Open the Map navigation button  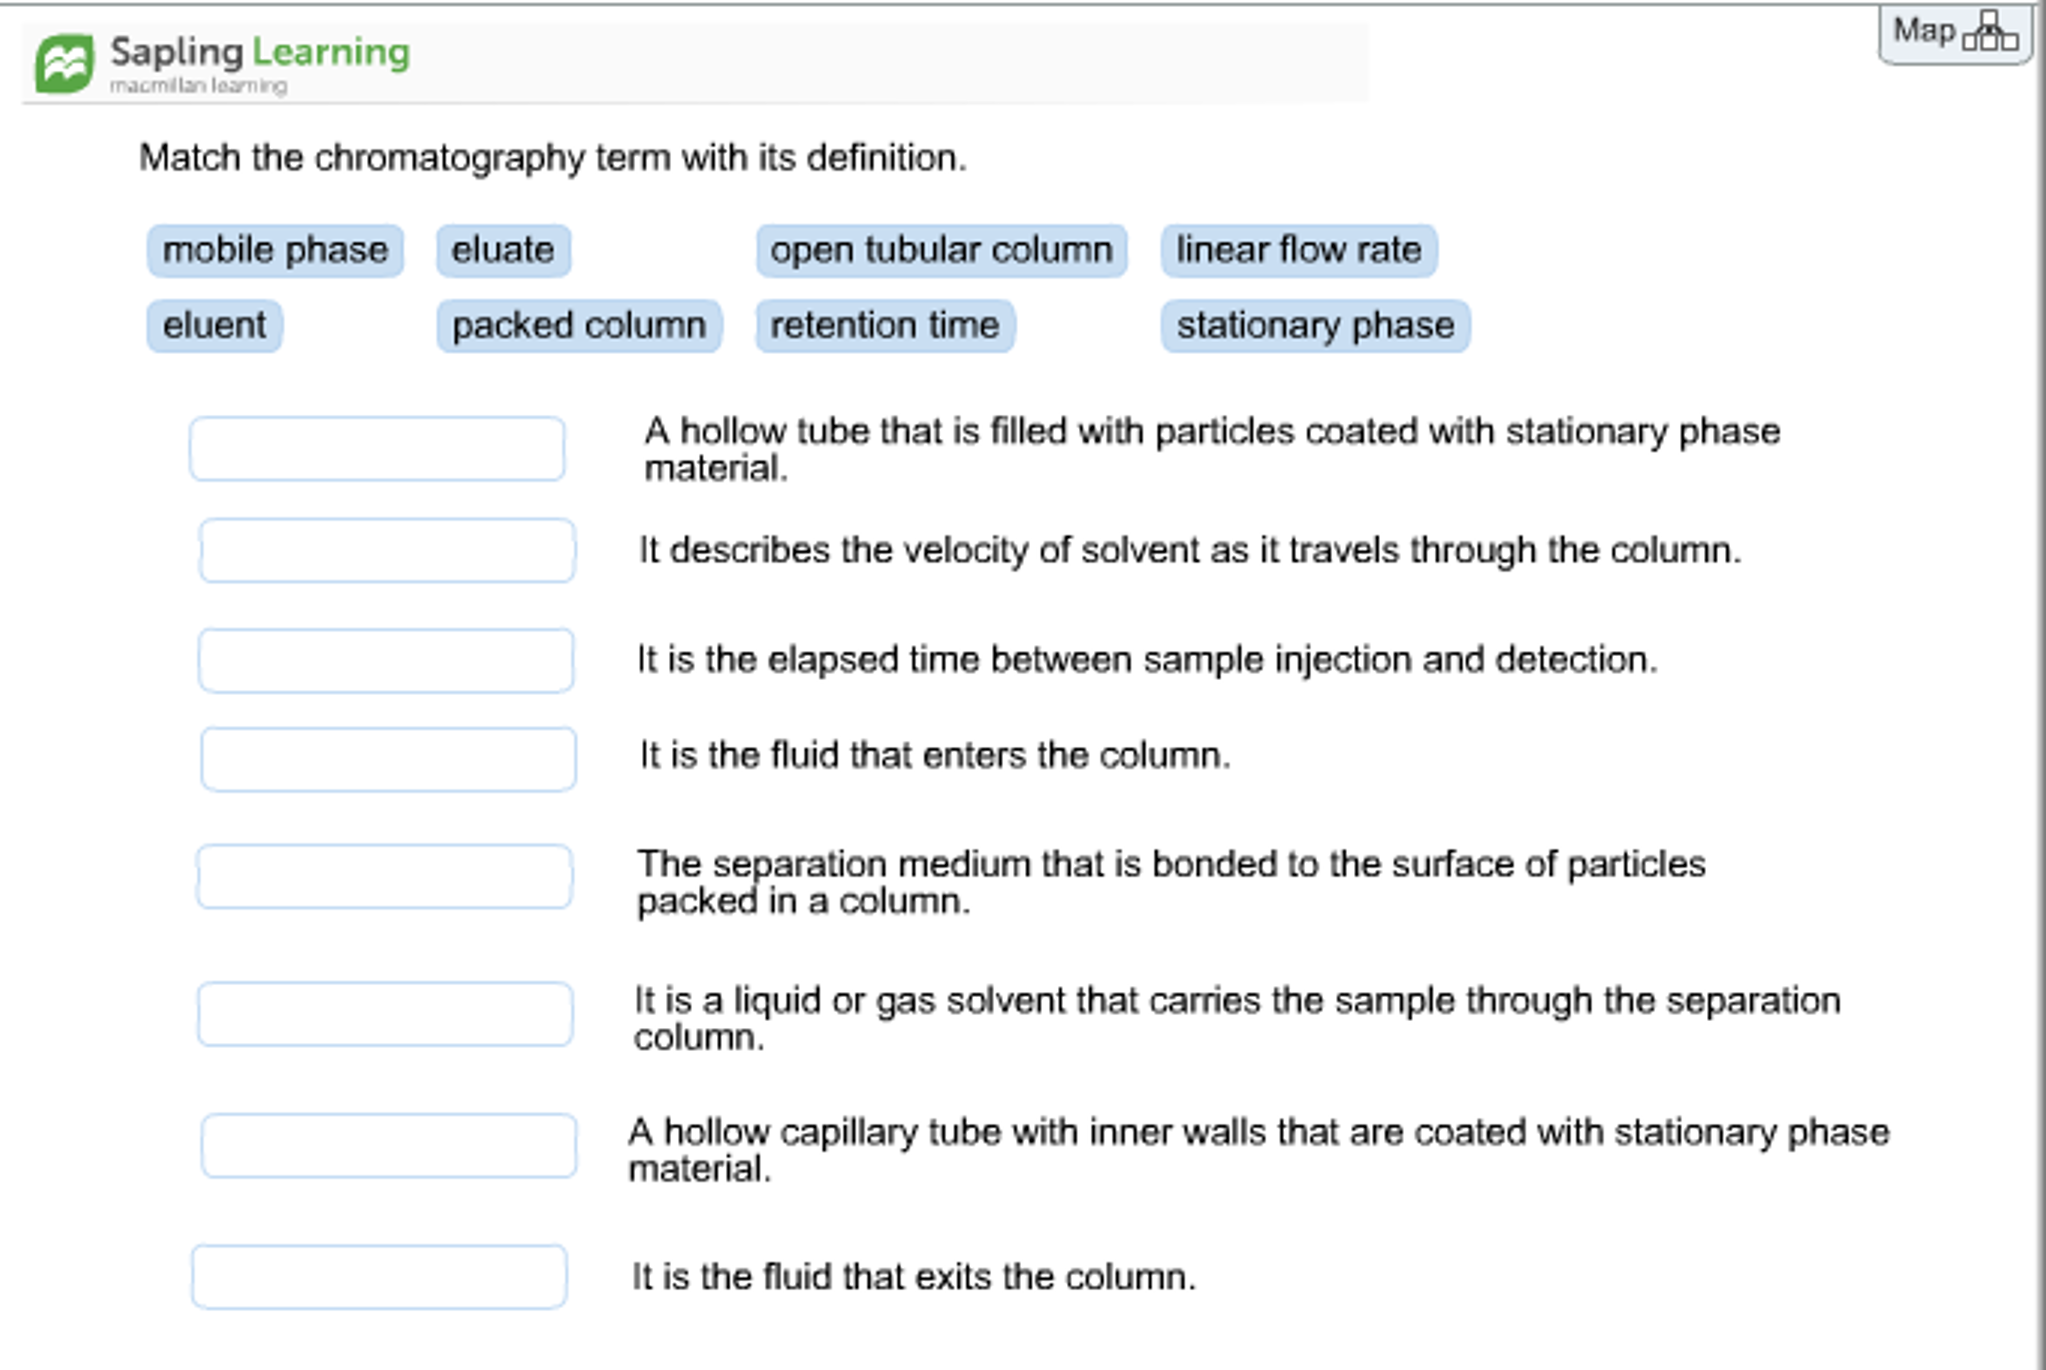[x=1955, y=33]
